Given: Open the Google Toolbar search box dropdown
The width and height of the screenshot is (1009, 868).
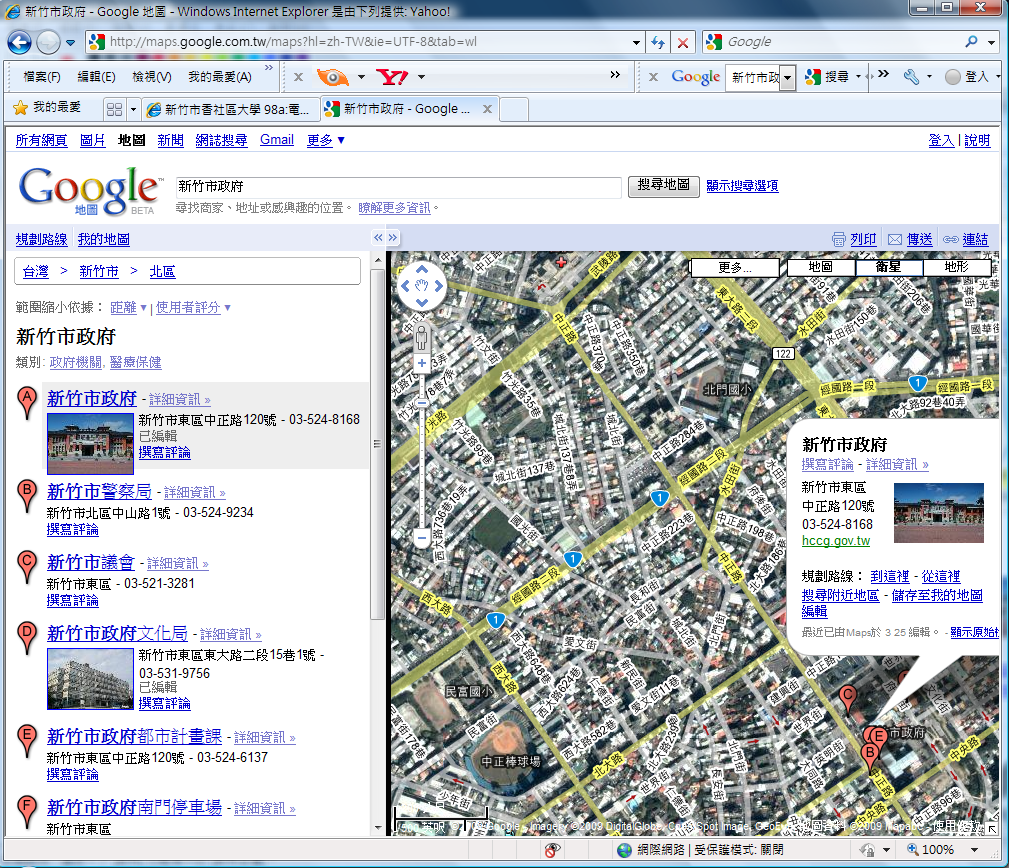Looking at the screenshot, I should pos(788,78).
